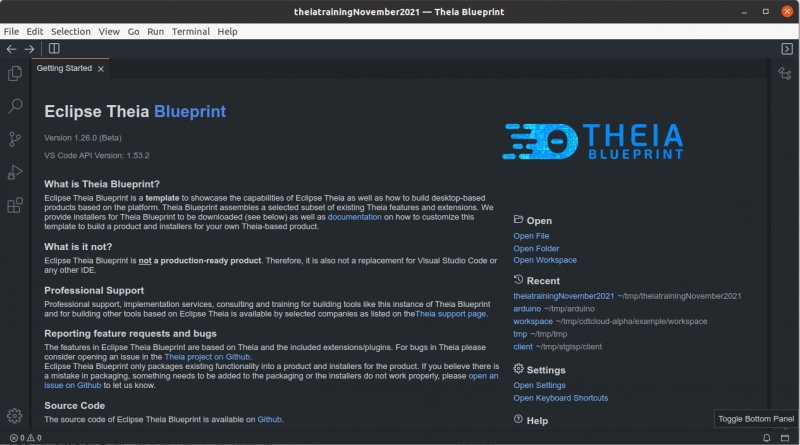Follow the documentation link

tap(355, 217)
